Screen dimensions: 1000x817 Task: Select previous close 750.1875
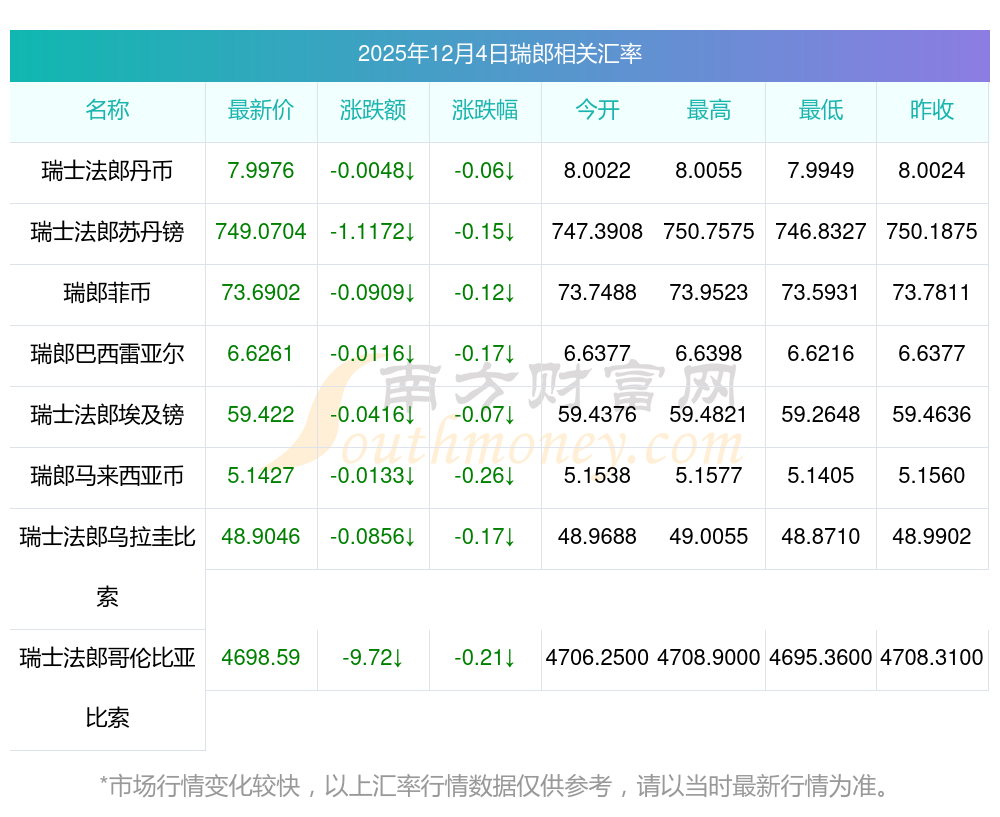(932, 232)
